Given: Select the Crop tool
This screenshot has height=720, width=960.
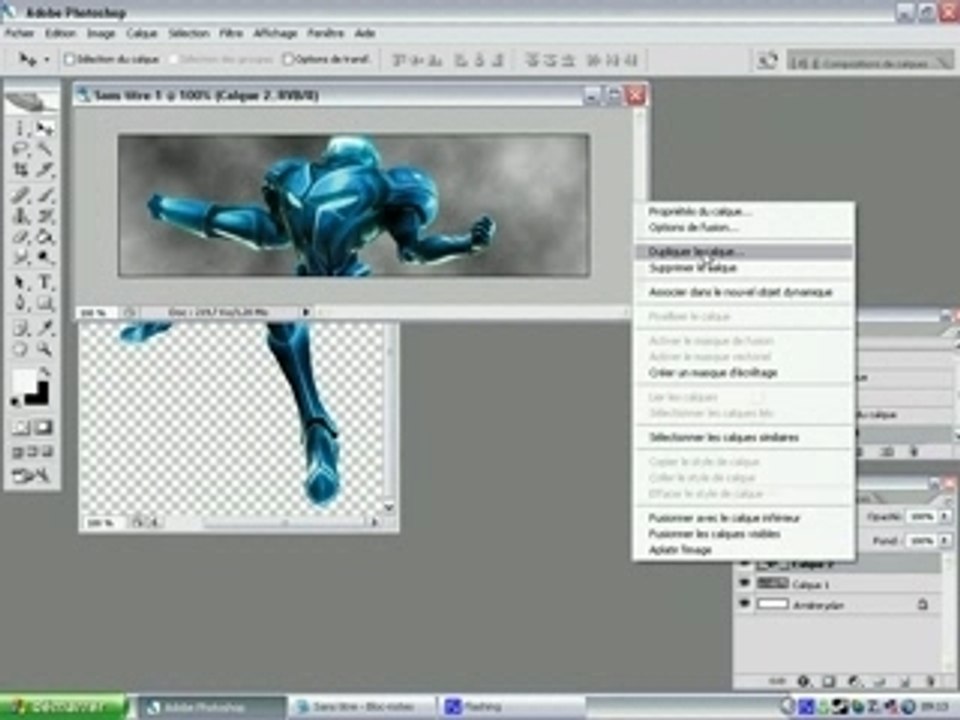Looking at the screenshot, I should point(21,170).
